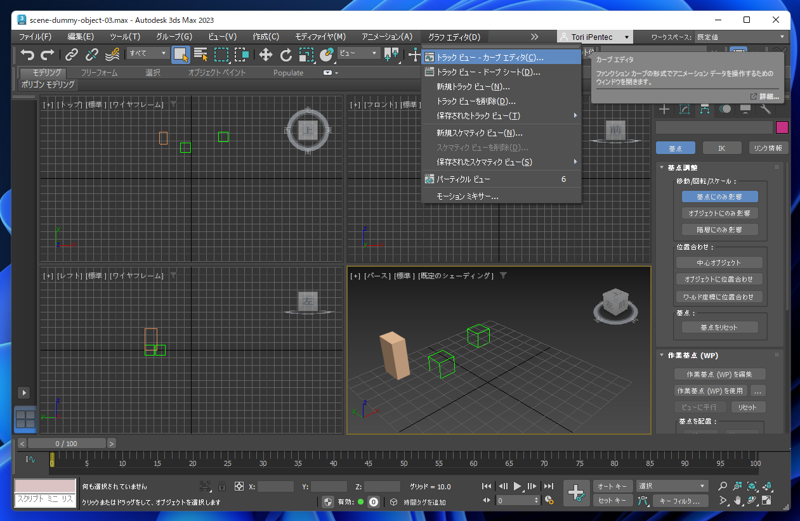Click the Go to End playback control
This screenshot has height=521, width=800.
(x=548, y=486)
